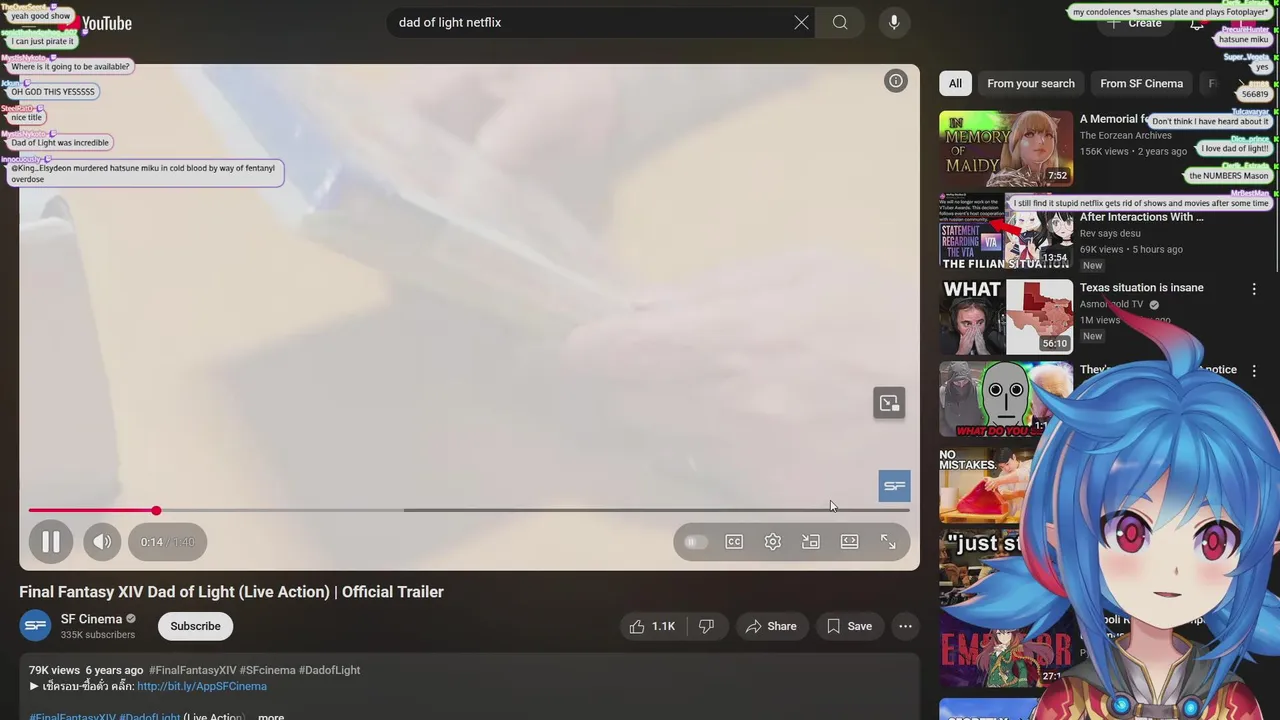This screenshot has height=720, width=1280.
Task: Like the video
Action: 652,626
